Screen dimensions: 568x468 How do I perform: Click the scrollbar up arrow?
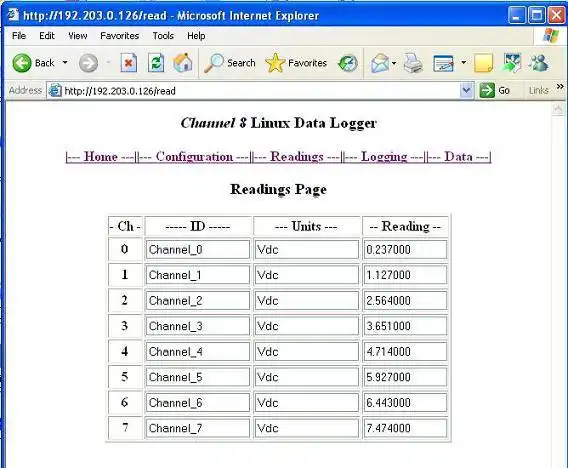point(558,109)
